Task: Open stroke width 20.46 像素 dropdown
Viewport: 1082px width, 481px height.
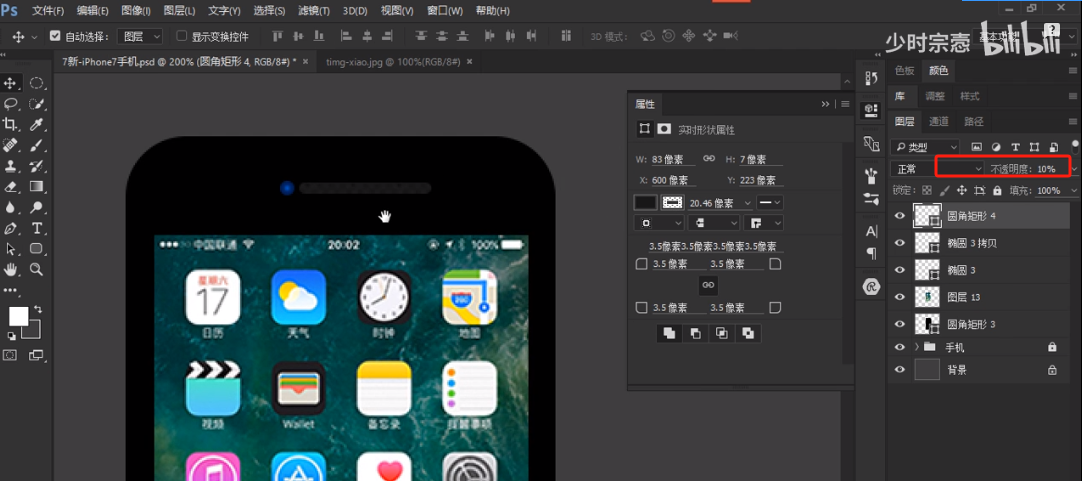Action: click(x=749, y=203)
